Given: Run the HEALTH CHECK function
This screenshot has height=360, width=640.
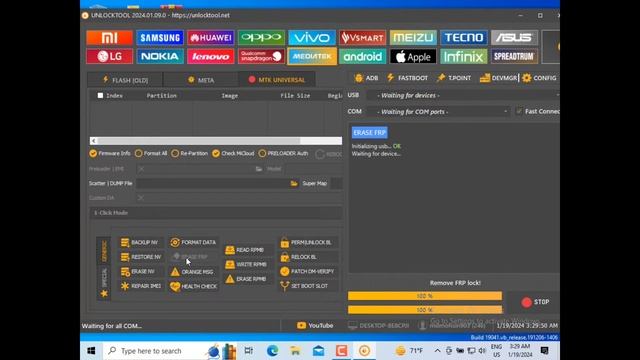Looking at the screenshot, I should pyautogui.click(x=194, y=287).
